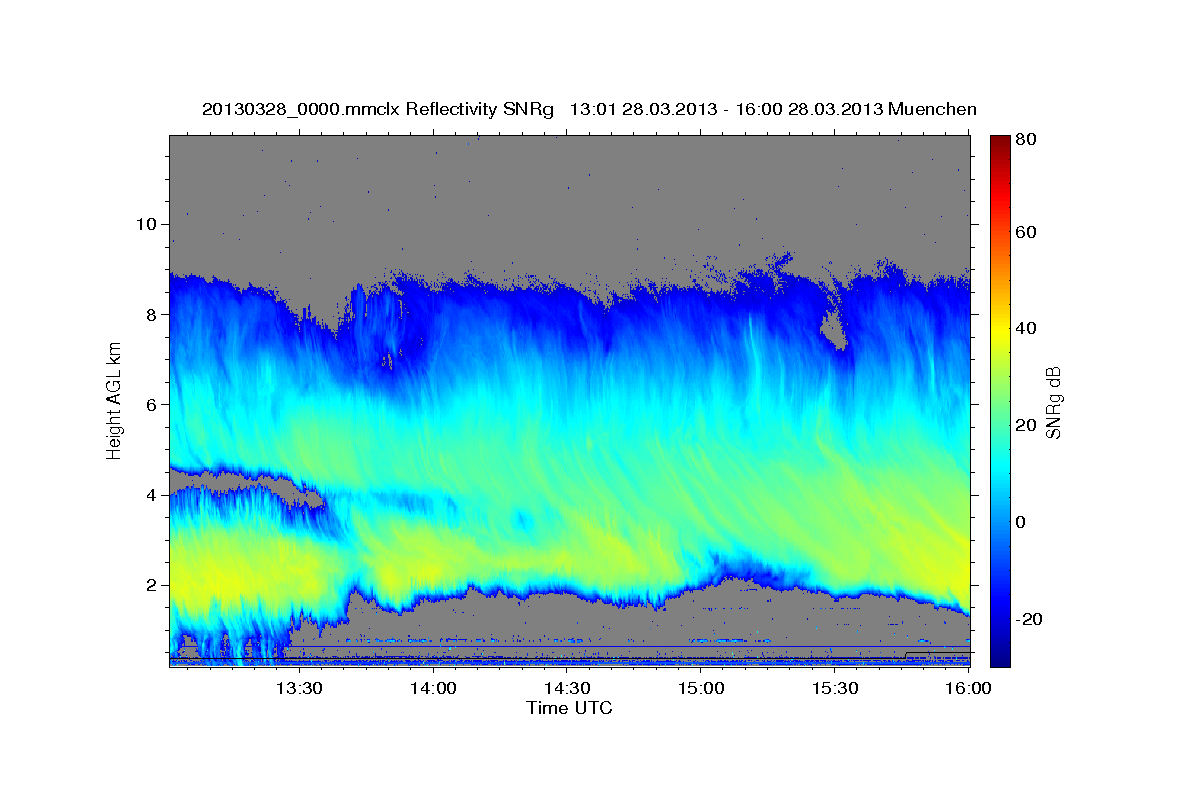Click the height tick label 8
Image resolution: width=1200 pixels, height=800 pixels.
click(152, 314)
